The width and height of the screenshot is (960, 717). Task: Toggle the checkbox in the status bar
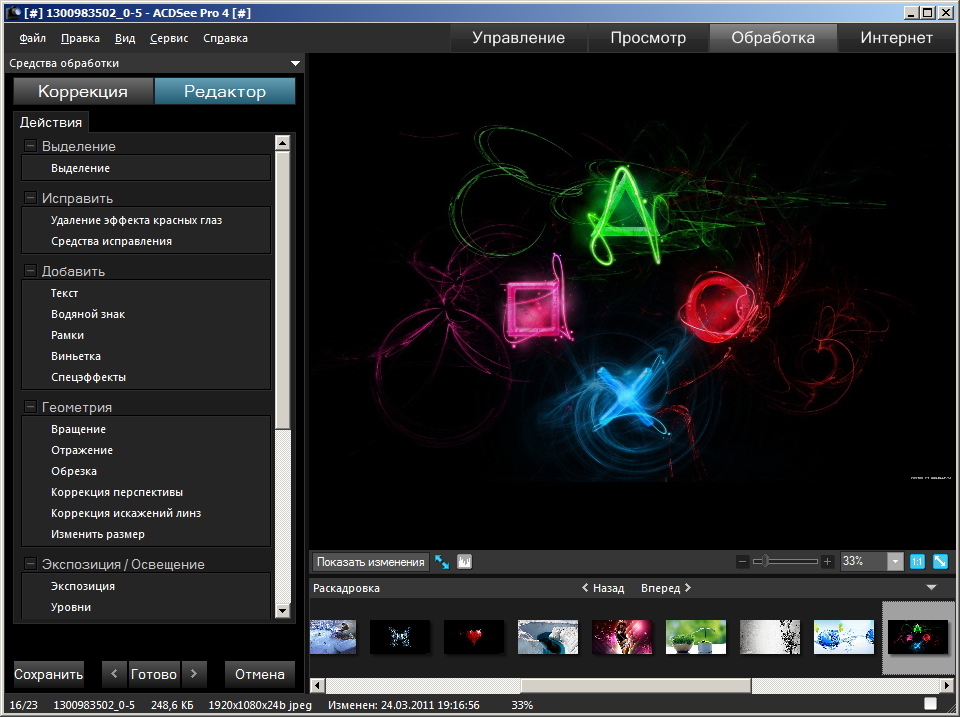[930, 704]
